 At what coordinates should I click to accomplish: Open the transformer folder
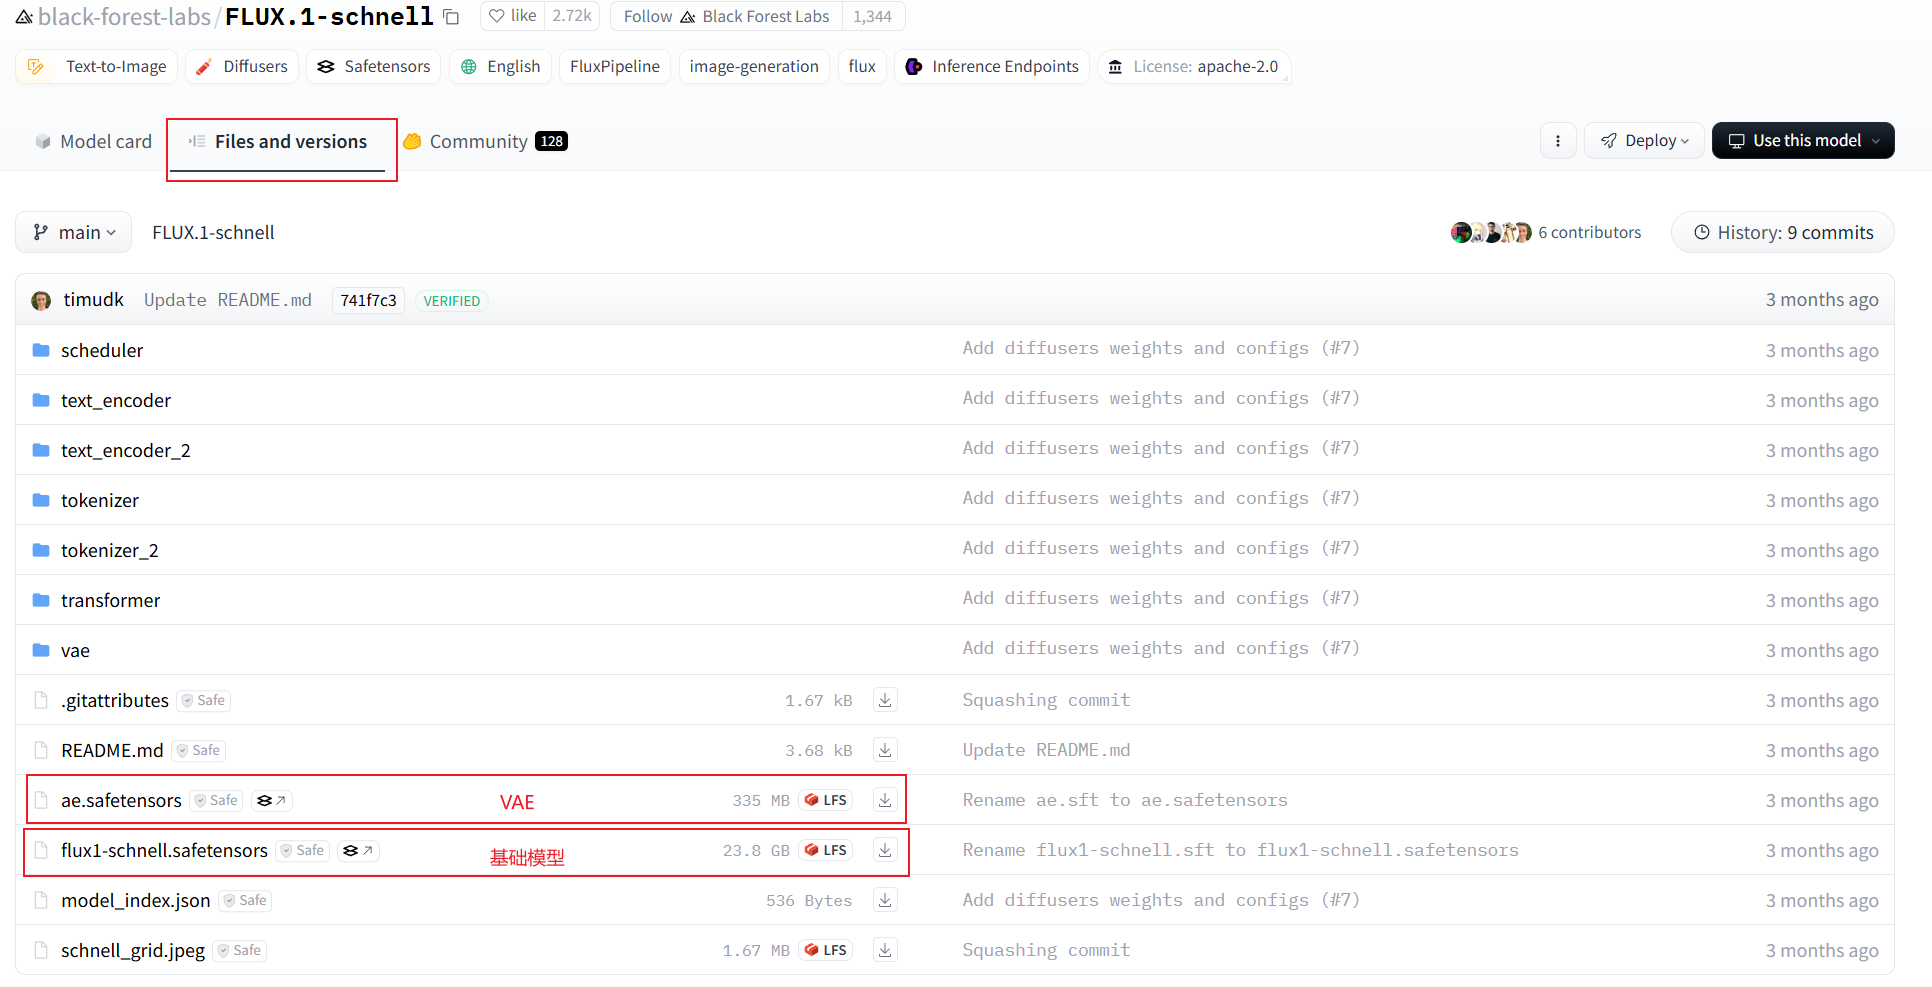coord(110,600)
